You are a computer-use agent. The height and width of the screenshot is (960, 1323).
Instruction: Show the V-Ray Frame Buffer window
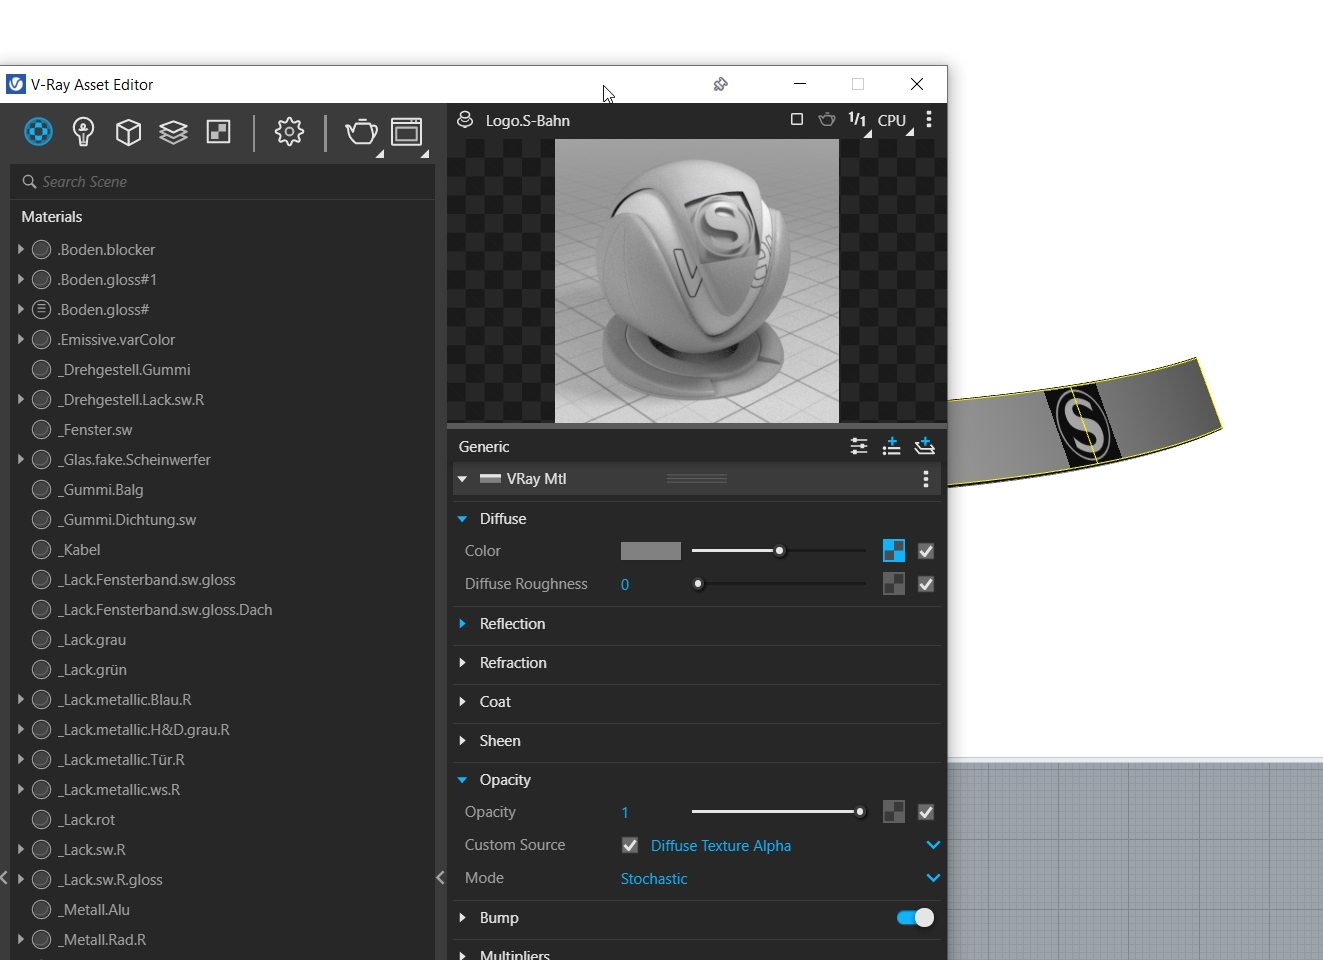click(x=407, y=132)
